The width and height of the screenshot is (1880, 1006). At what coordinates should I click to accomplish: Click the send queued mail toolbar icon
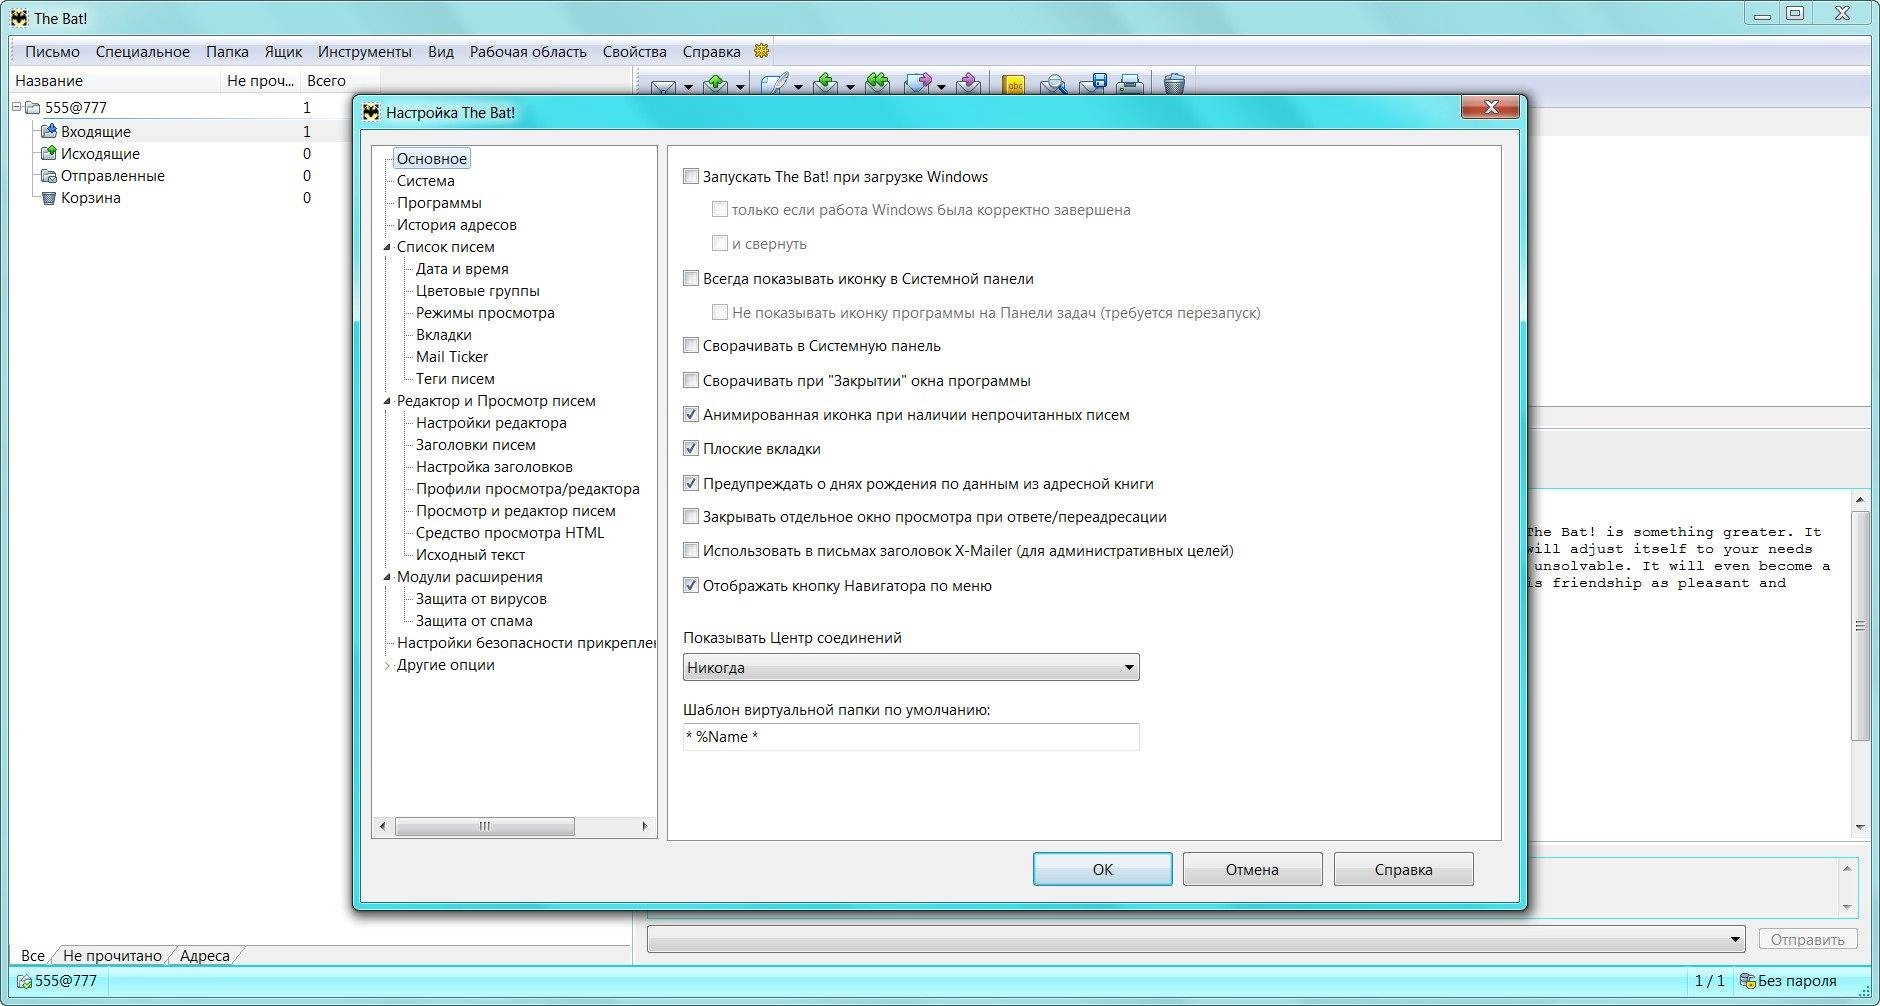point(716,85)
